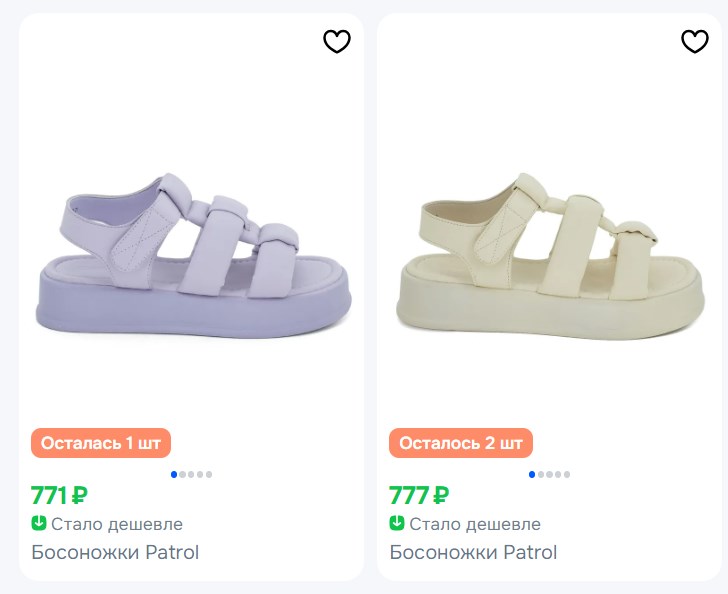Image resolution: width=728 pixels, height=594 pixels.
Task: Open 'Босоножки Patrol' title under 777 ₽
Action: [473, 552]
